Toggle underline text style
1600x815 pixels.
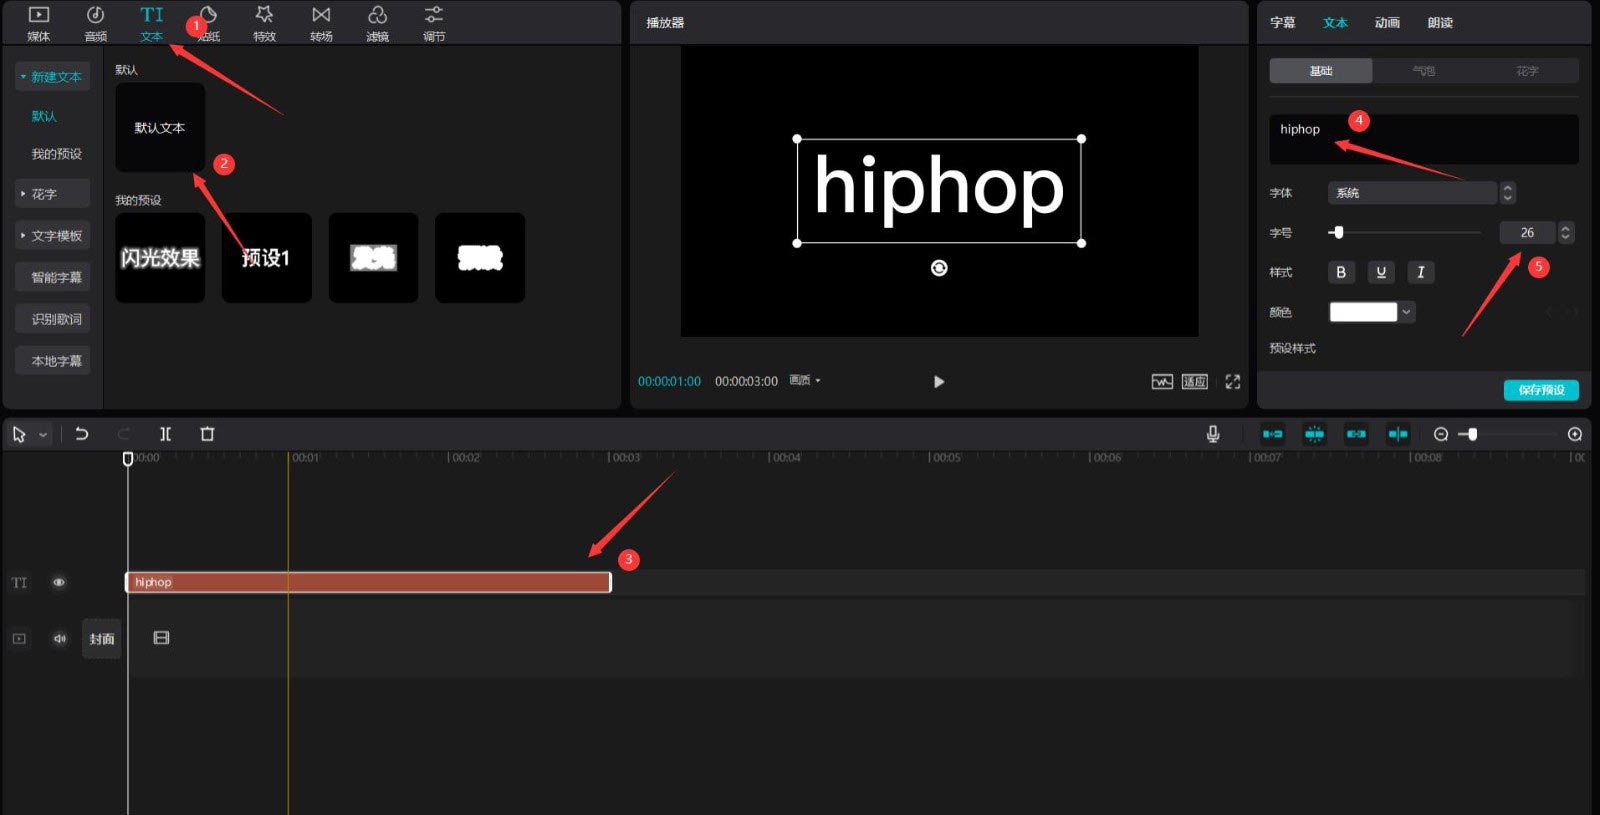[x=1381, y=272]
